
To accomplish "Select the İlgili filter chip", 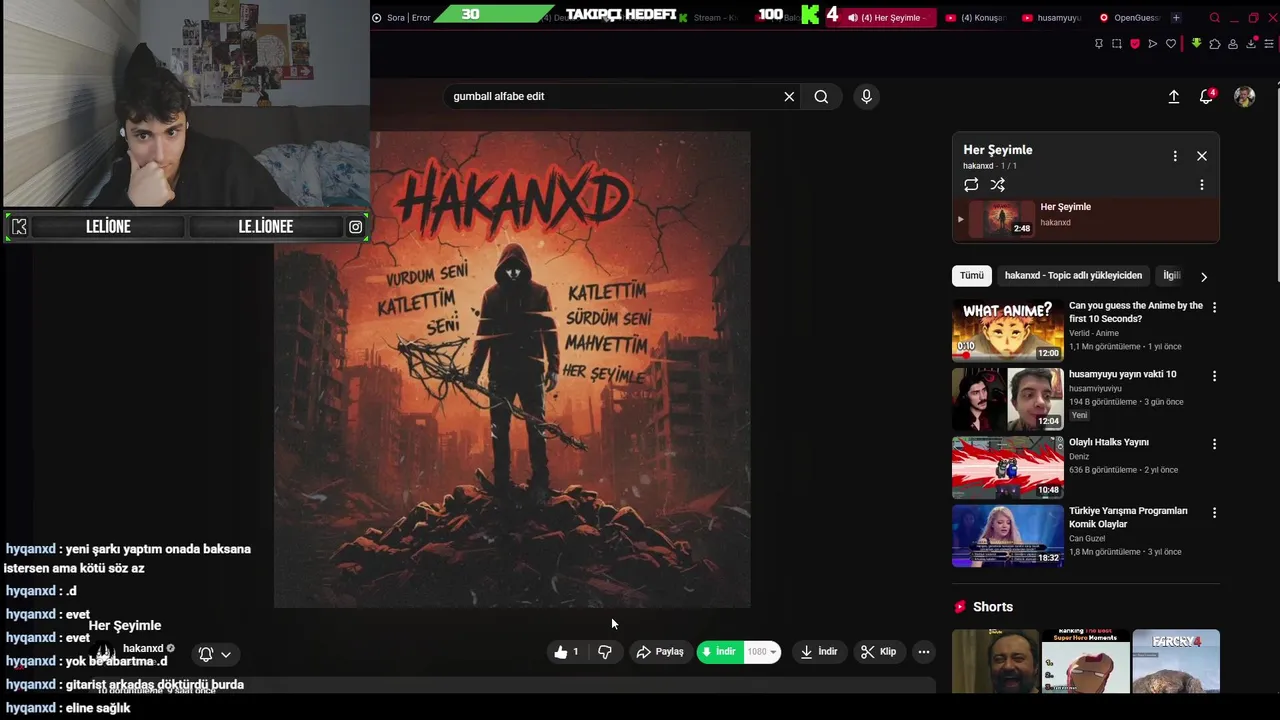I will pyautogui.click(x=1171, y=276).
